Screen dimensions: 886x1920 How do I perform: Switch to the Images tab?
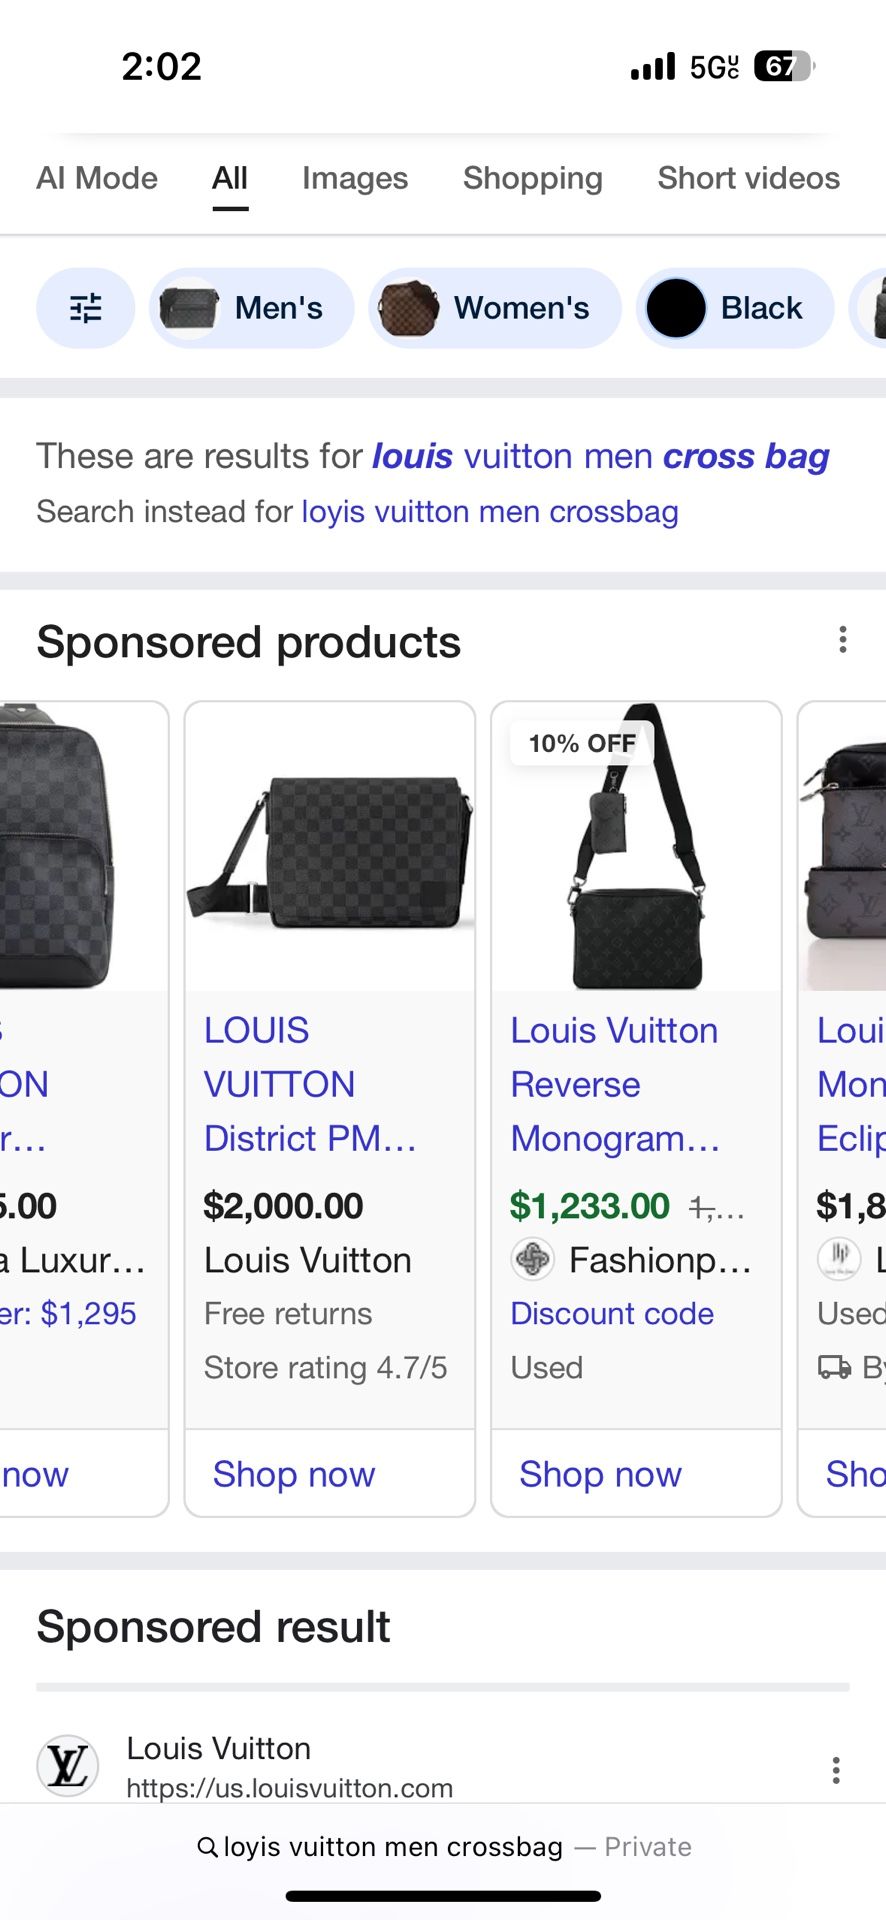click(354, 178)
